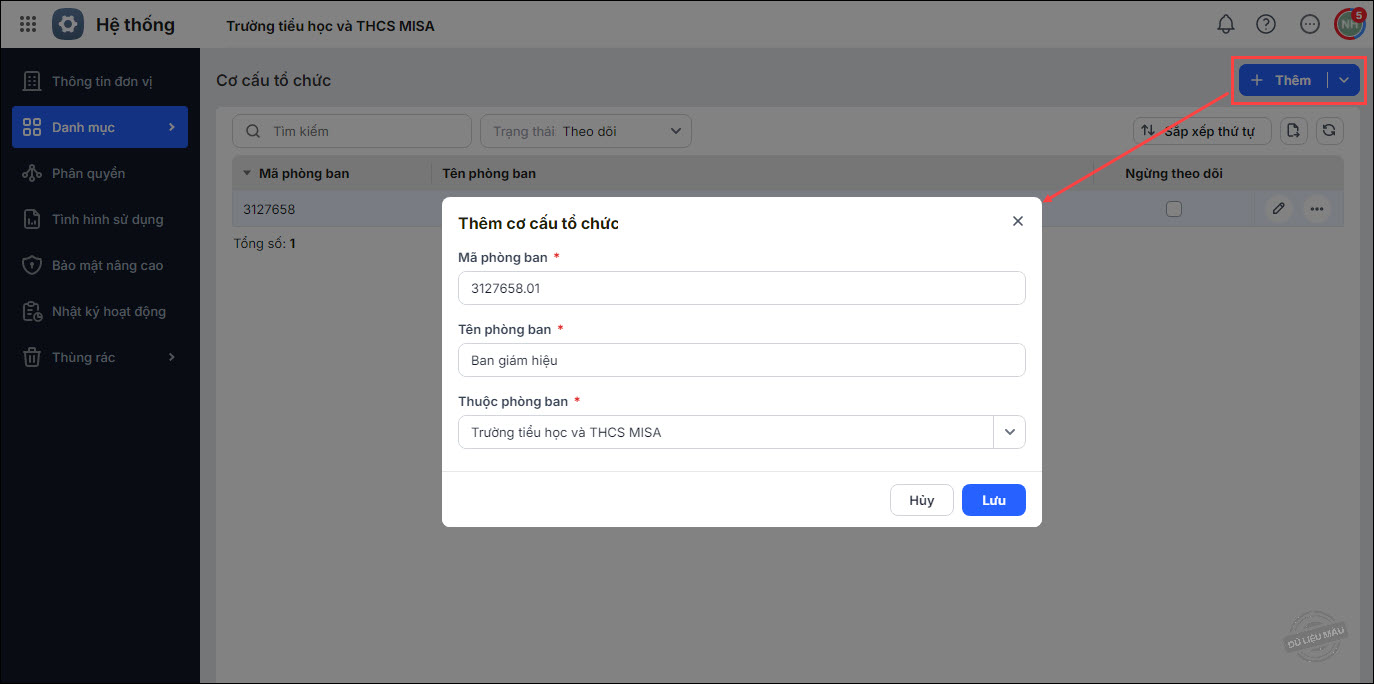Click the notification bell icon
This screenshot has width=1374, height=684.
[1225, 24]
